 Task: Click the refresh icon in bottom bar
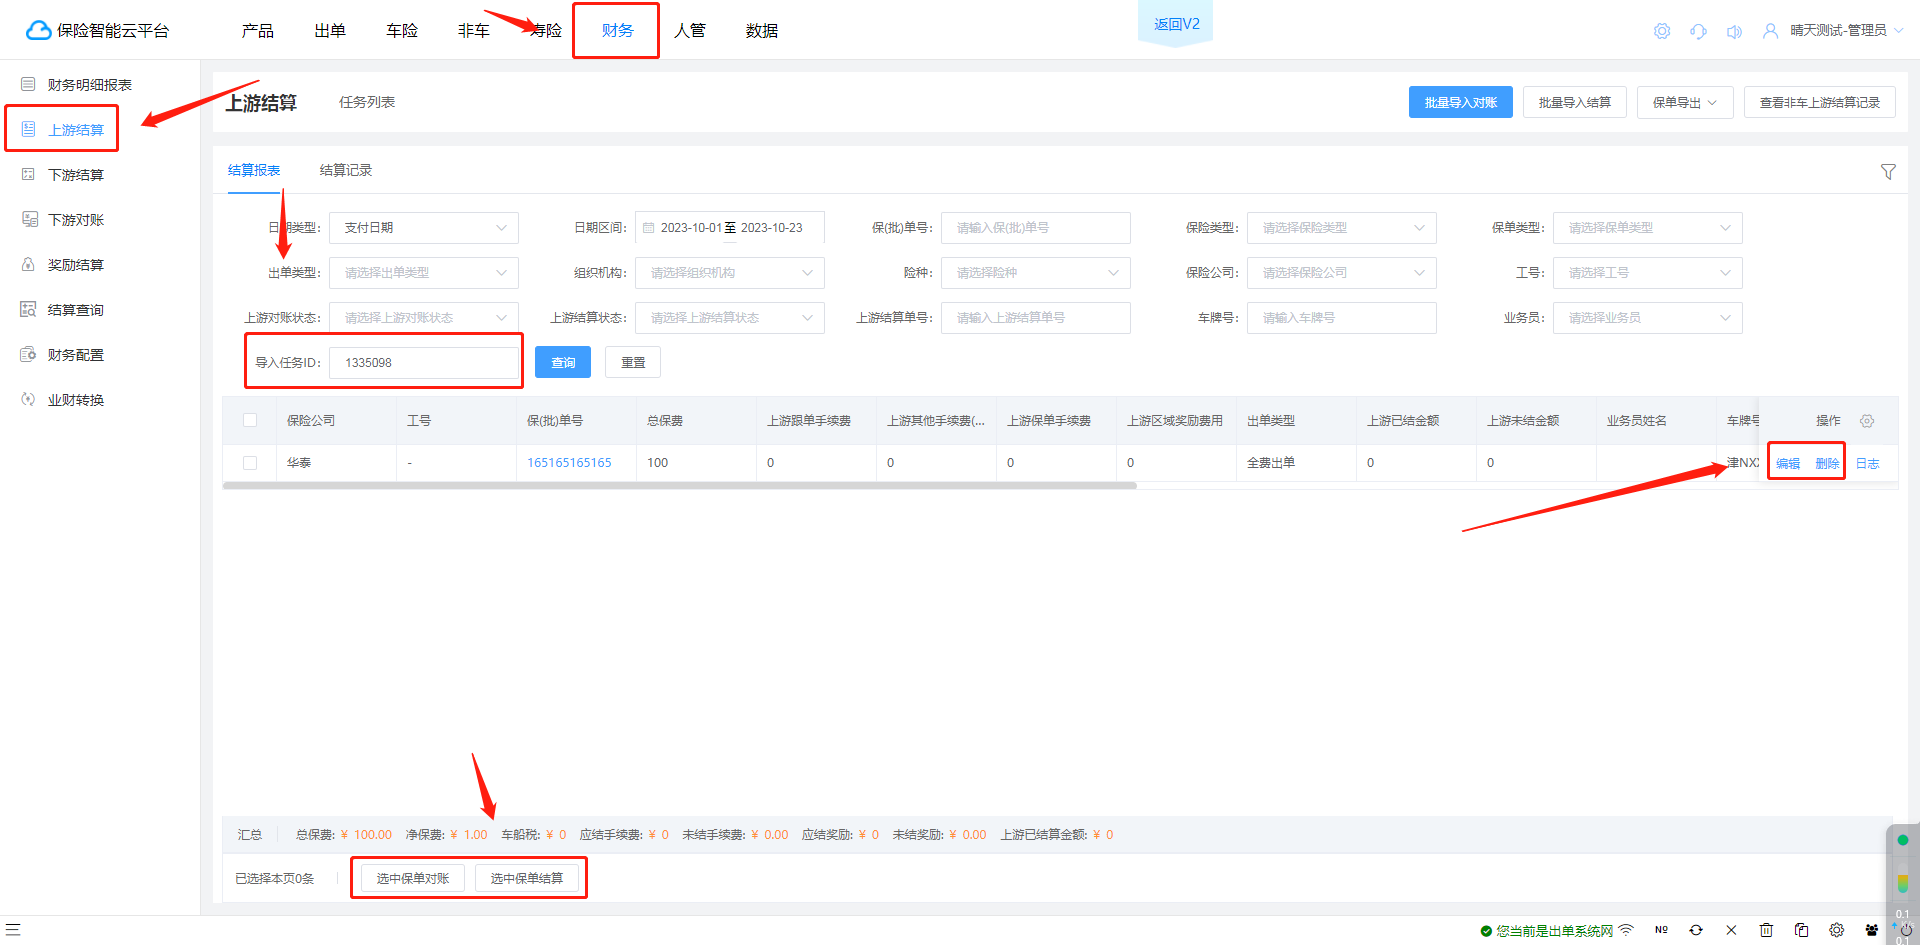coord(1696,930)
